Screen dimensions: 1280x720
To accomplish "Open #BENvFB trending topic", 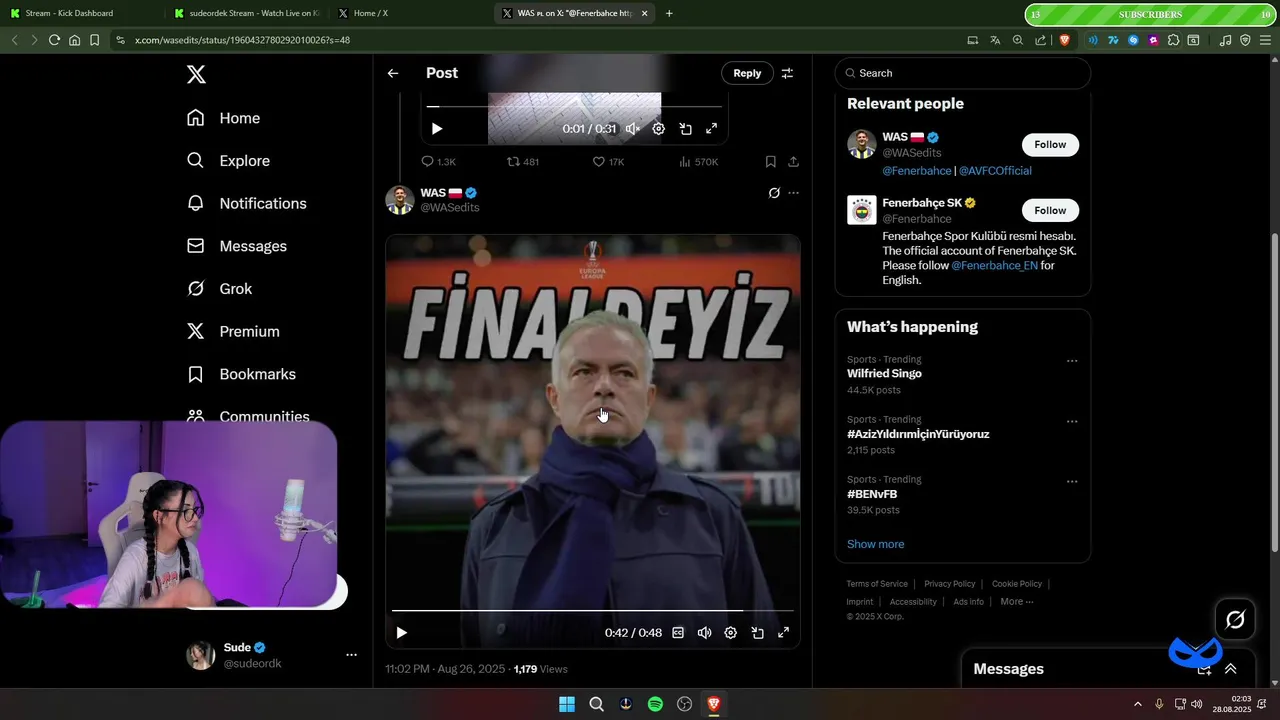I will [x=872, y=494].
